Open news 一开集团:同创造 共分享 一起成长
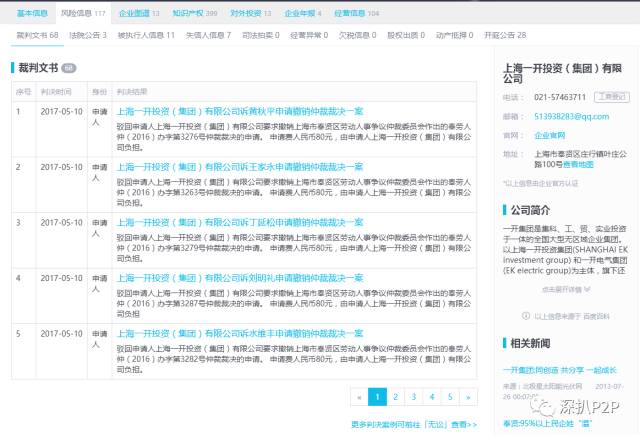The height and width of the screenshot is (435, 640). 560,370
